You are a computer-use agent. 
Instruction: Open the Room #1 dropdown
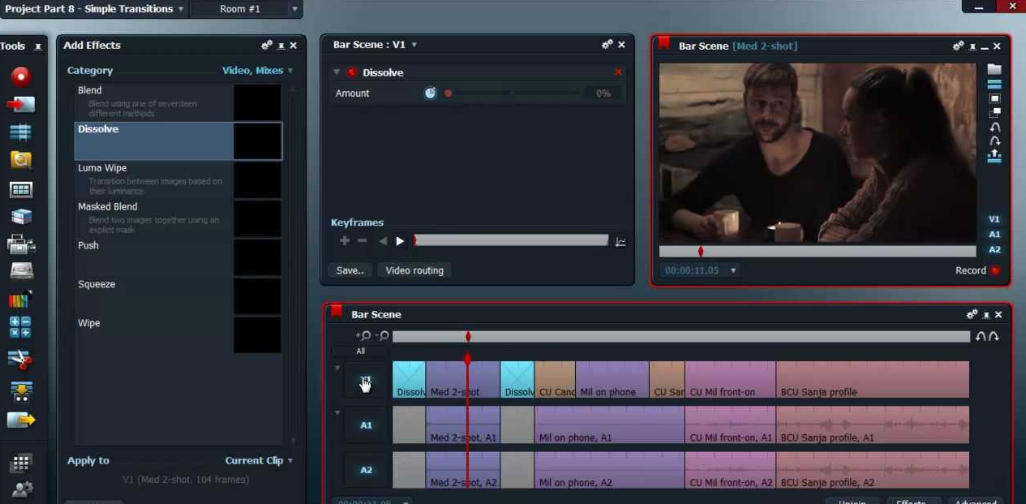(294, 9)
